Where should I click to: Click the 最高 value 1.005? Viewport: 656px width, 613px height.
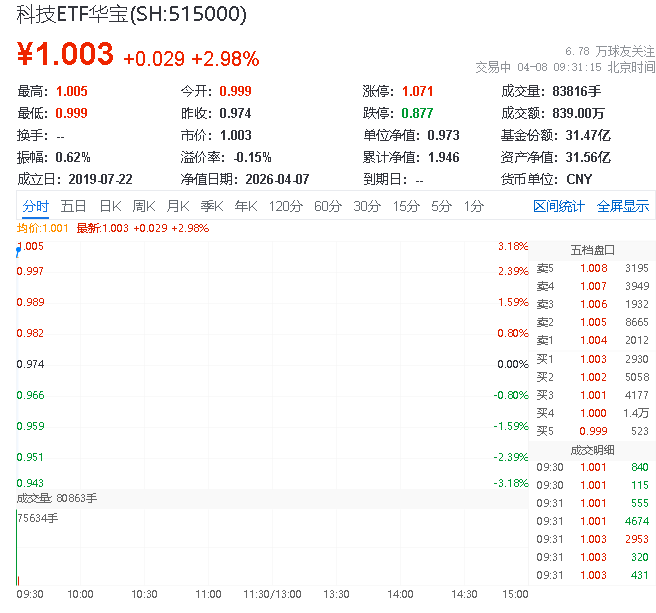(x=72, y=91)
